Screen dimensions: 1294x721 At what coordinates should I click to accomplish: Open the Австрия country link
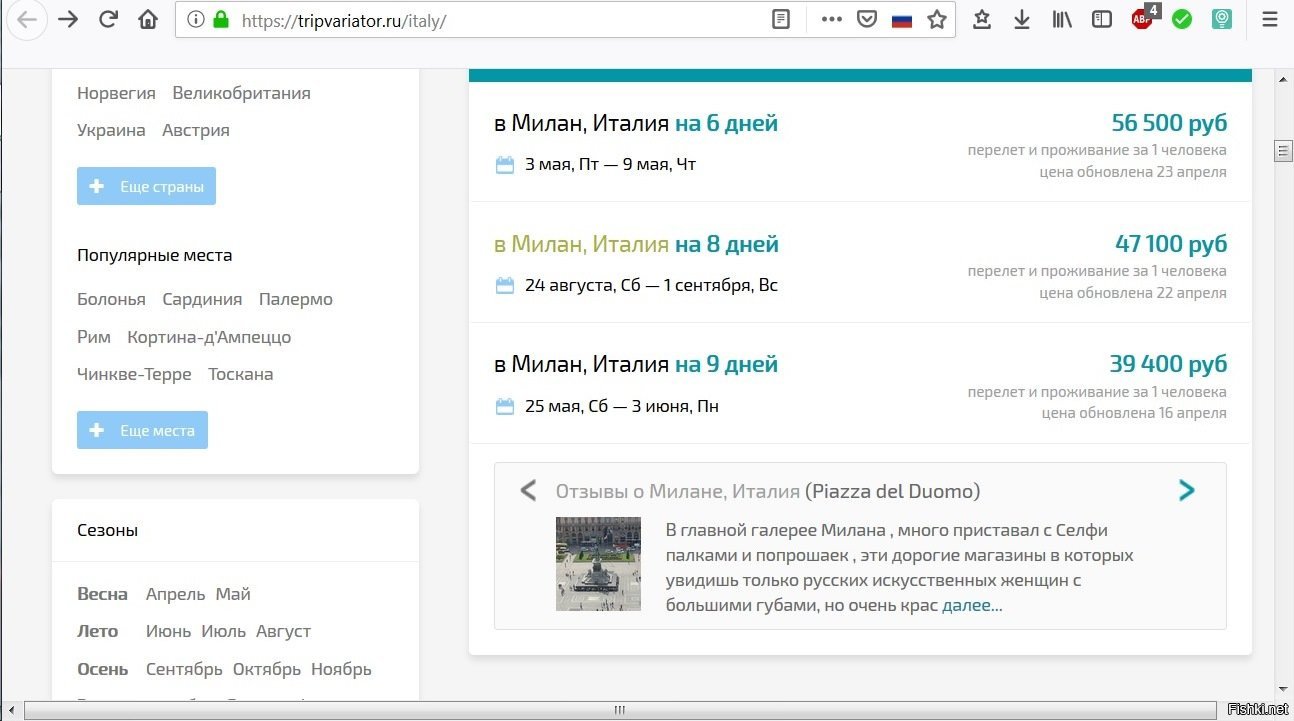click(196, 130)
